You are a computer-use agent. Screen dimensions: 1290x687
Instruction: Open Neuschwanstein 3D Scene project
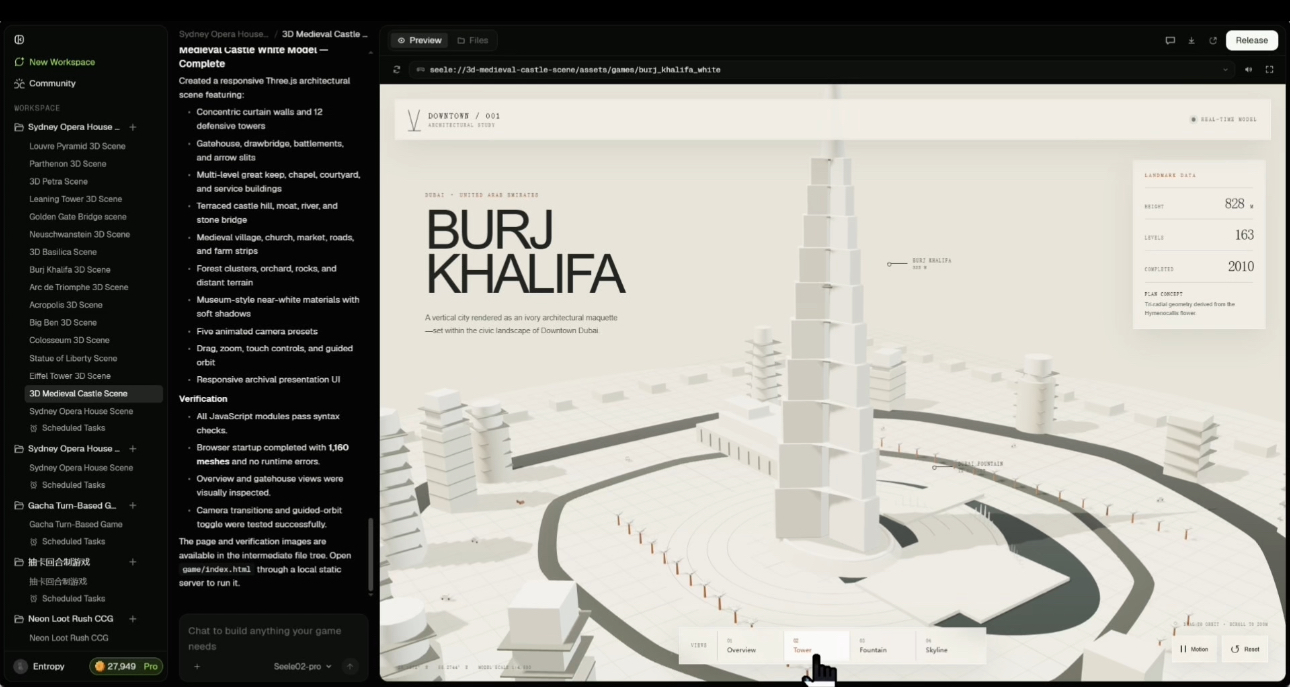[x=80, y=235]
